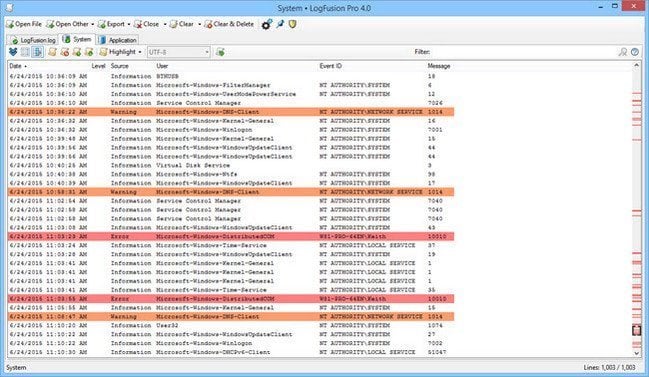
Task: Click the Lines 1,003 / 1,003 counter
Action: 609,367
